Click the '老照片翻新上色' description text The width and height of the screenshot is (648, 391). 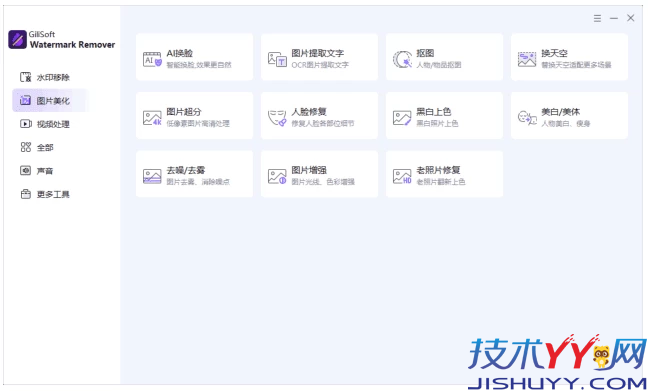point(441,182)
